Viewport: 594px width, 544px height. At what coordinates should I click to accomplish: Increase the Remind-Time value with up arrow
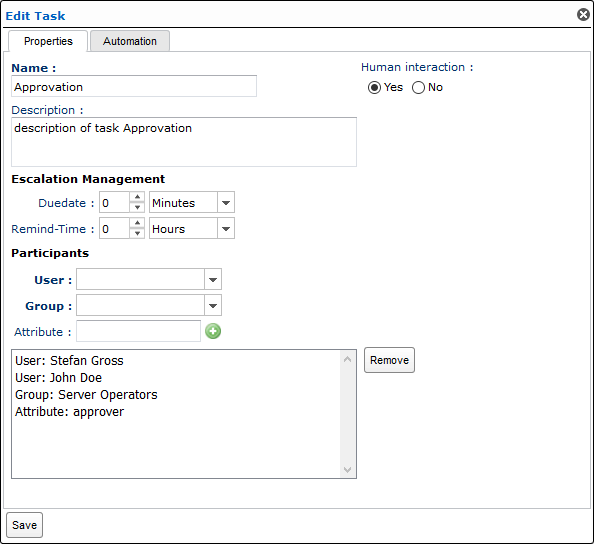[x=137, y=223]
